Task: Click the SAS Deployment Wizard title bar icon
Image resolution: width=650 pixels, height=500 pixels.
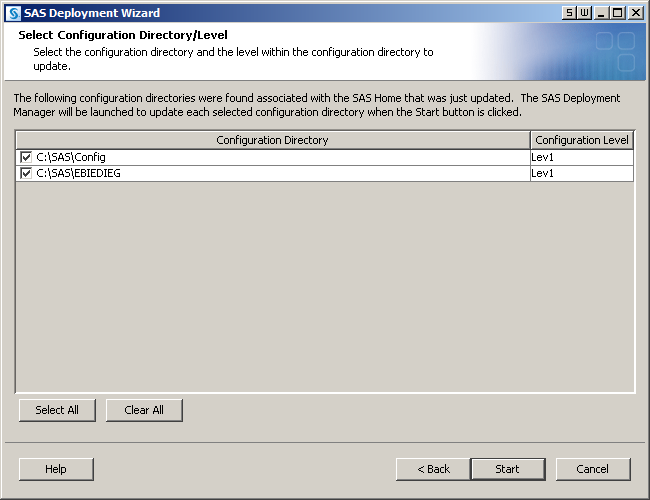Action: pos(13,13)
